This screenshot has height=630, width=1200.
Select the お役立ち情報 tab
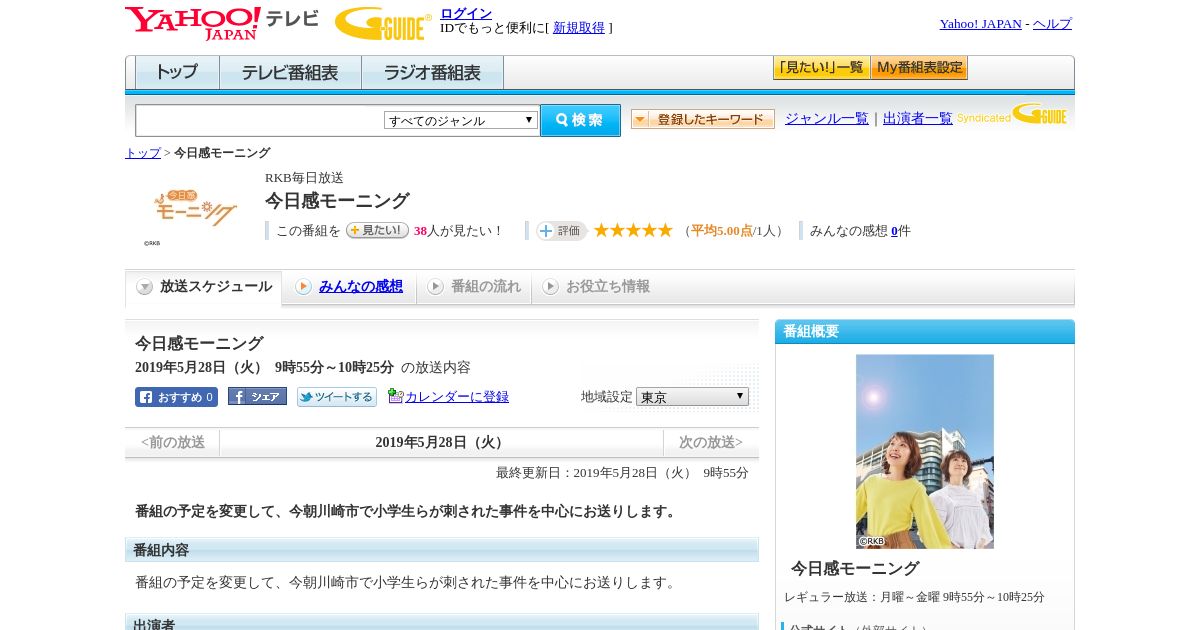(x=597, y=287)
